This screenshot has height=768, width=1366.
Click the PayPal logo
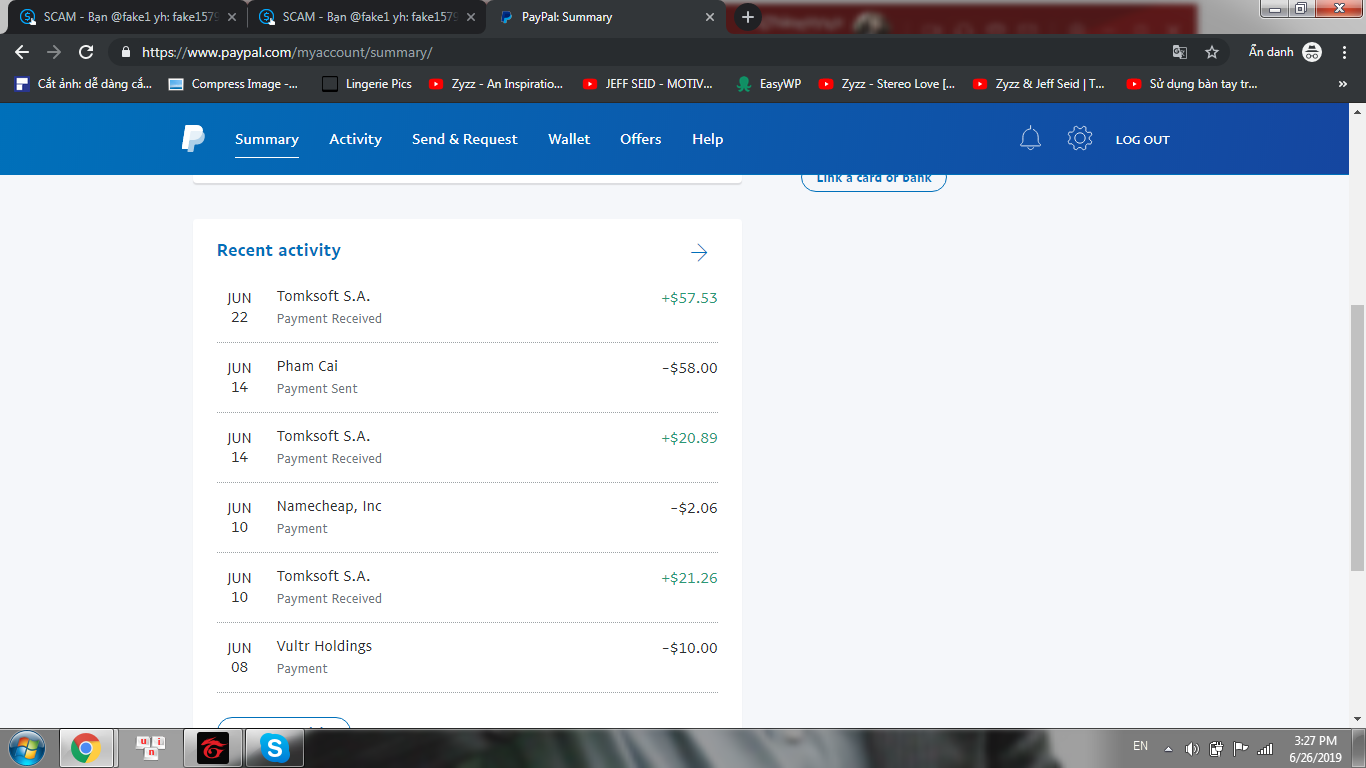[x=193, y=139]
